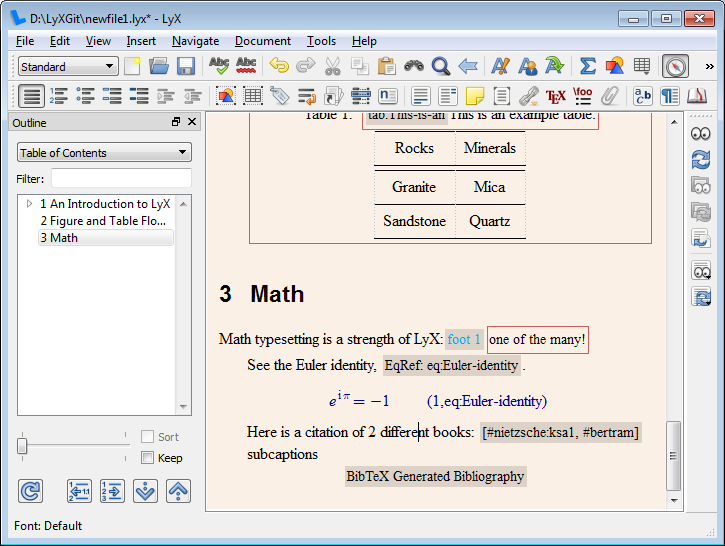Enable the Keep checkbox
725x546 pixels.
(147, 458)
